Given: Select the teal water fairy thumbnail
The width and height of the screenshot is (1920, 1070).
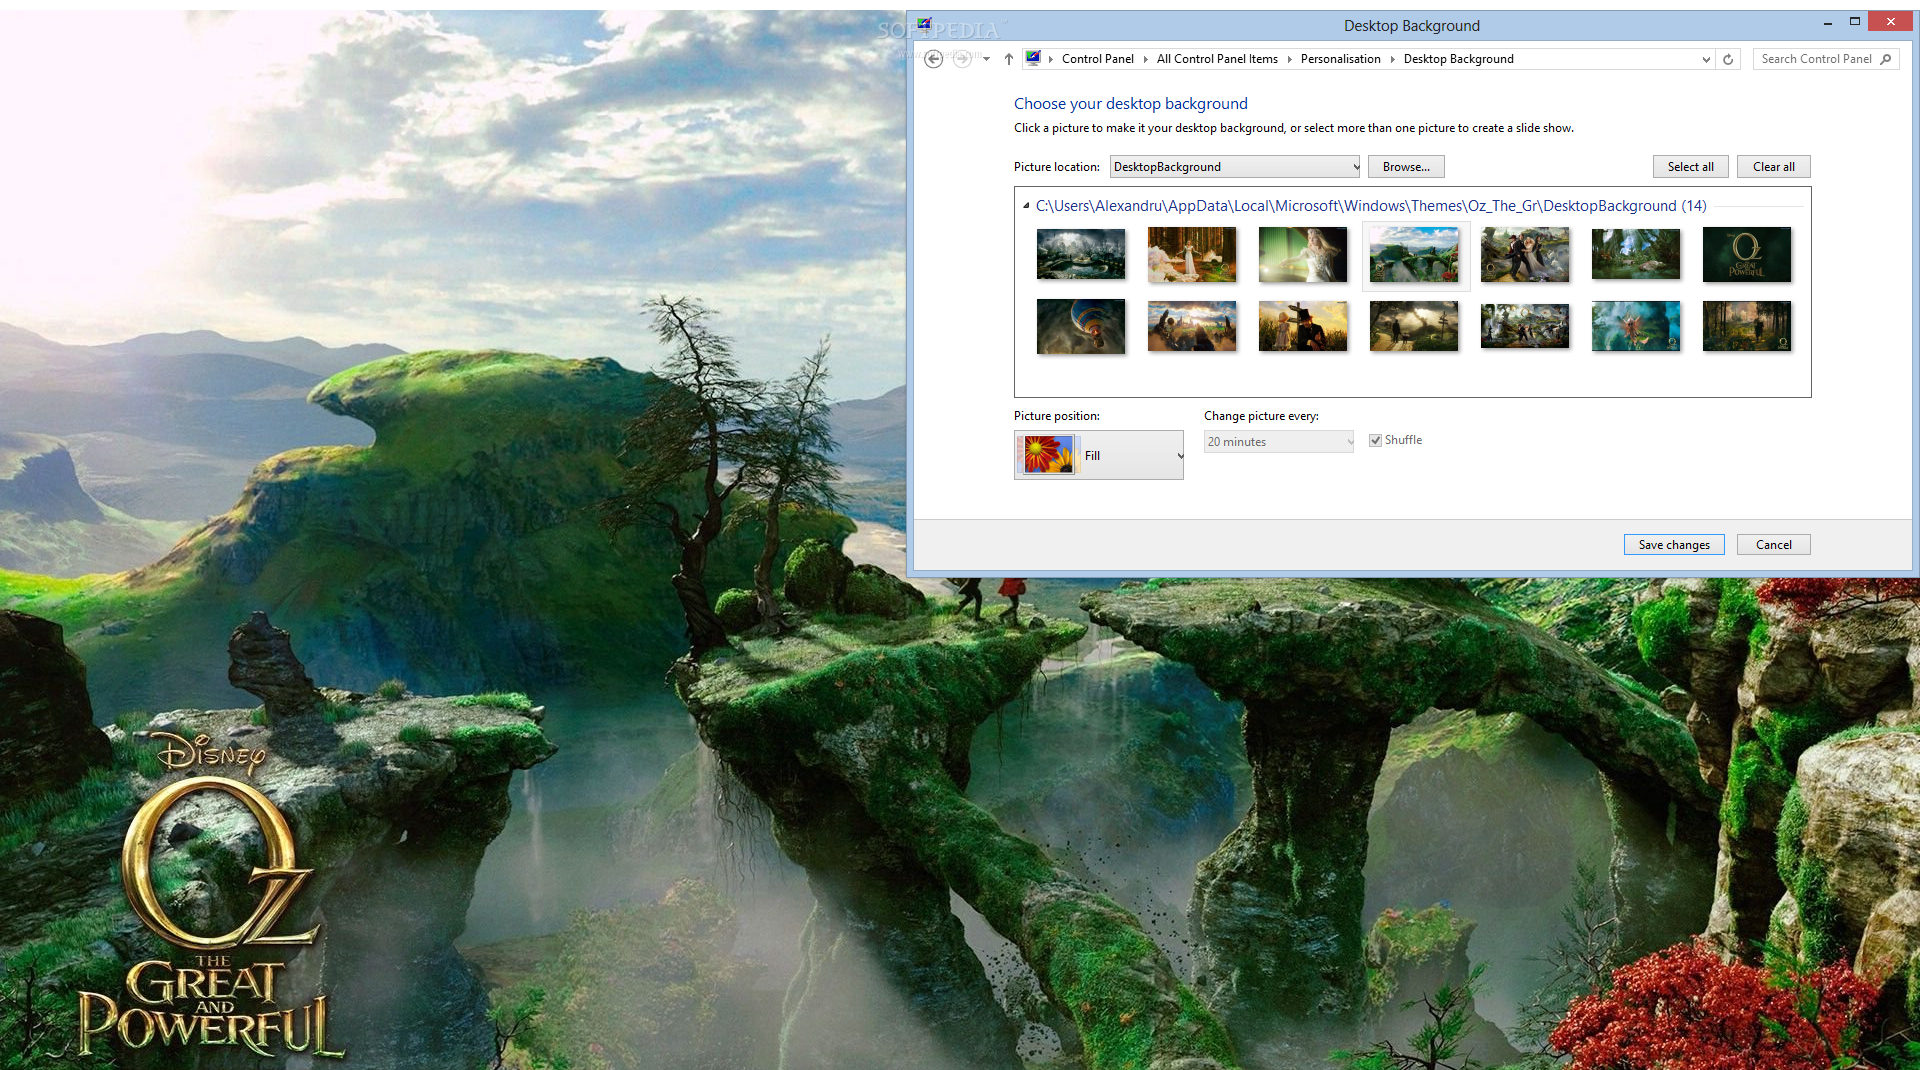Looking at the screenshot, I should [x=1636, y=326].
